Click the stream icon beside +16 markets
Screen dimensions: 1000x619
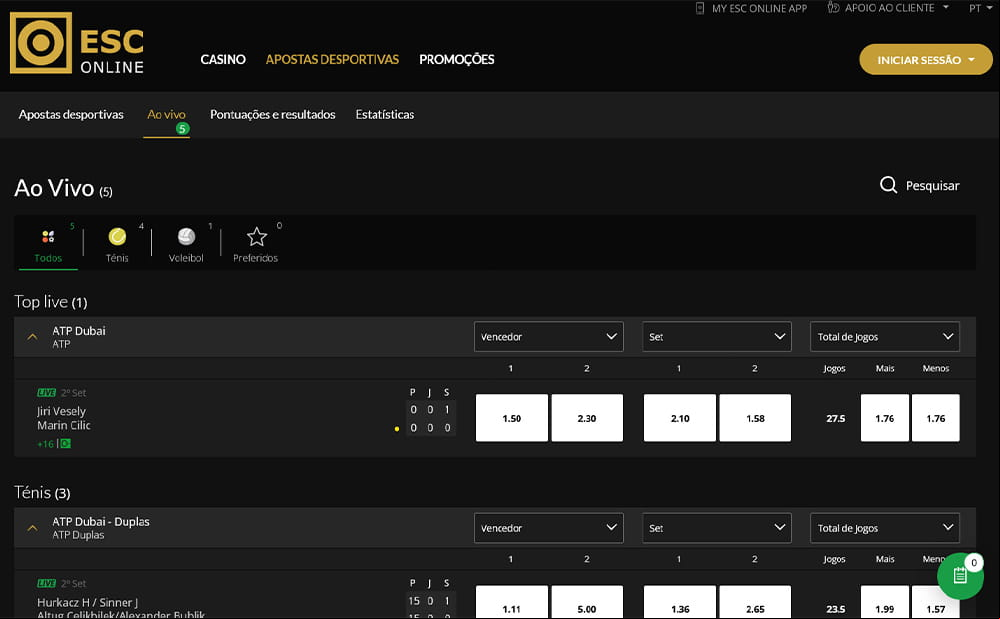[65, 444]
